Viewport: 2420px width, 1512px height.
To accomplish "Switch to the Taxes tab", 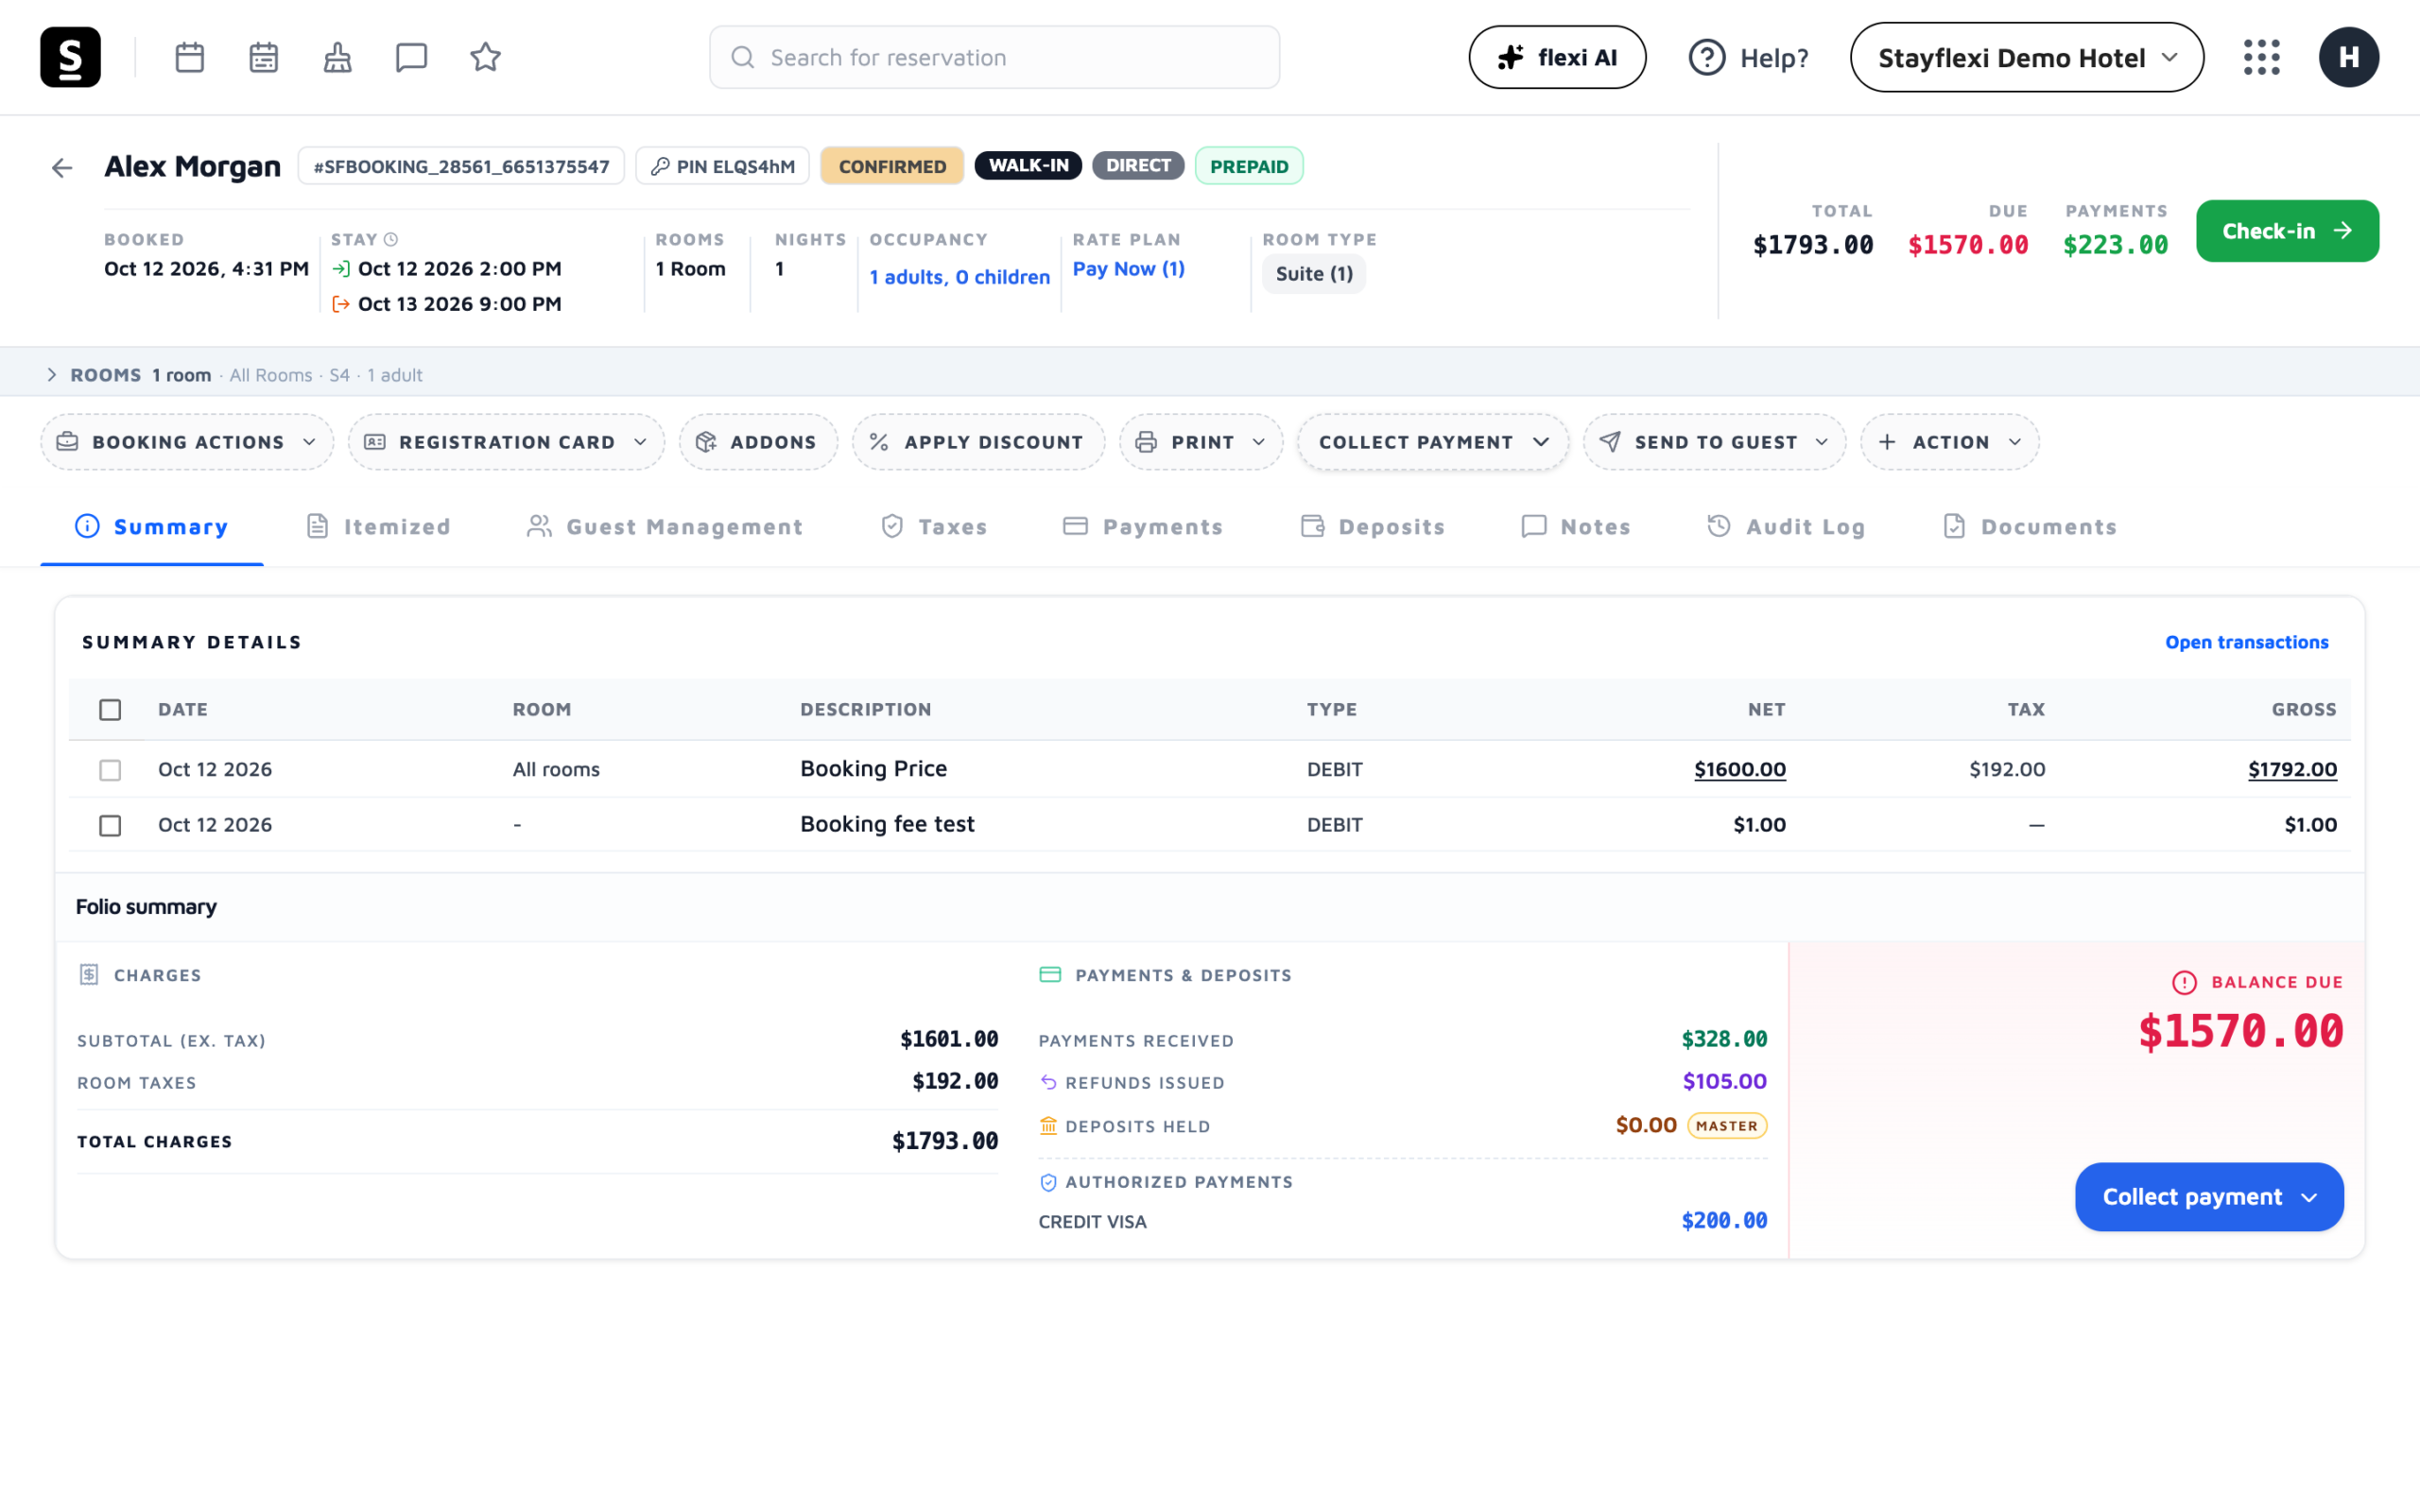I will (x=934, y=527).
